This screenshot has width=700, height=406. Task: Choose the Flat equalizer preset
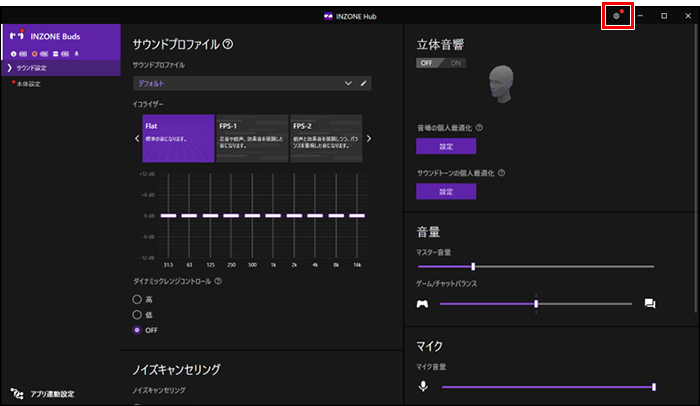coord(178,138)
